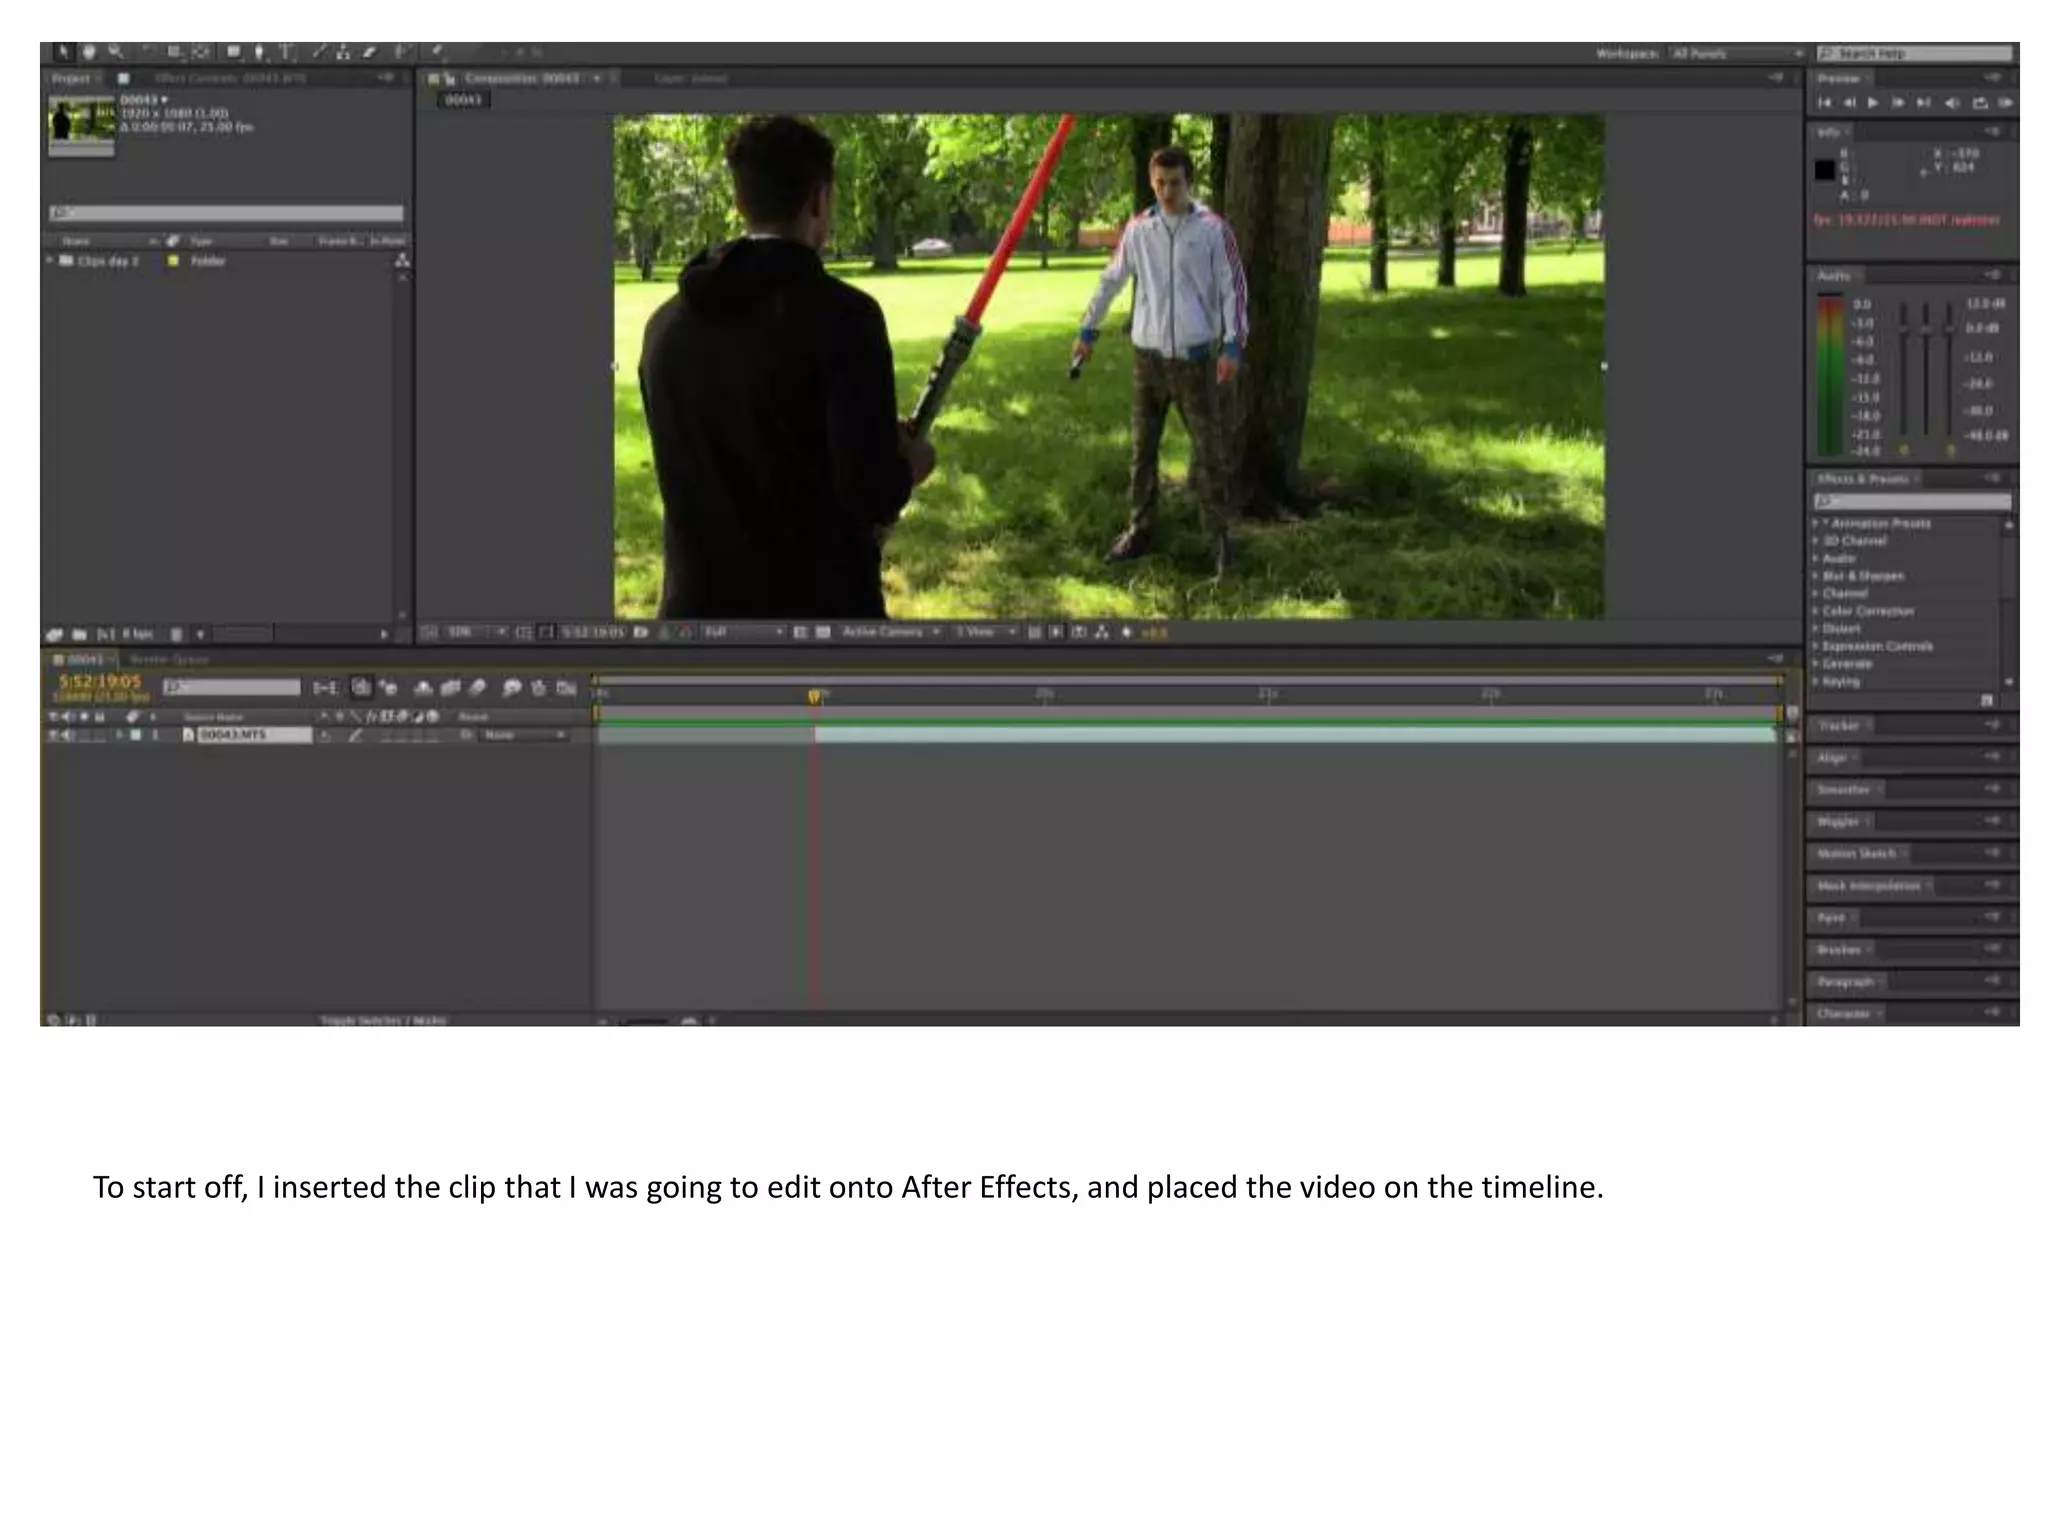Image resolution: width=2048 pixels, height=1536 pixels.
Task: Click create new folder icon in Project panel
Action: point(80,634)
